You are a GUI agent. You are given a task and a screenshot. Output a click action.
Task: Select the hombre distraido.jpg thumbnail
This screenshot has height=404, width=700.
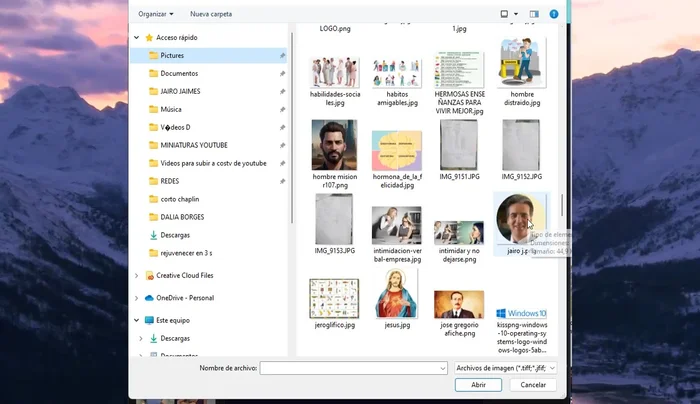coord(521,62)
